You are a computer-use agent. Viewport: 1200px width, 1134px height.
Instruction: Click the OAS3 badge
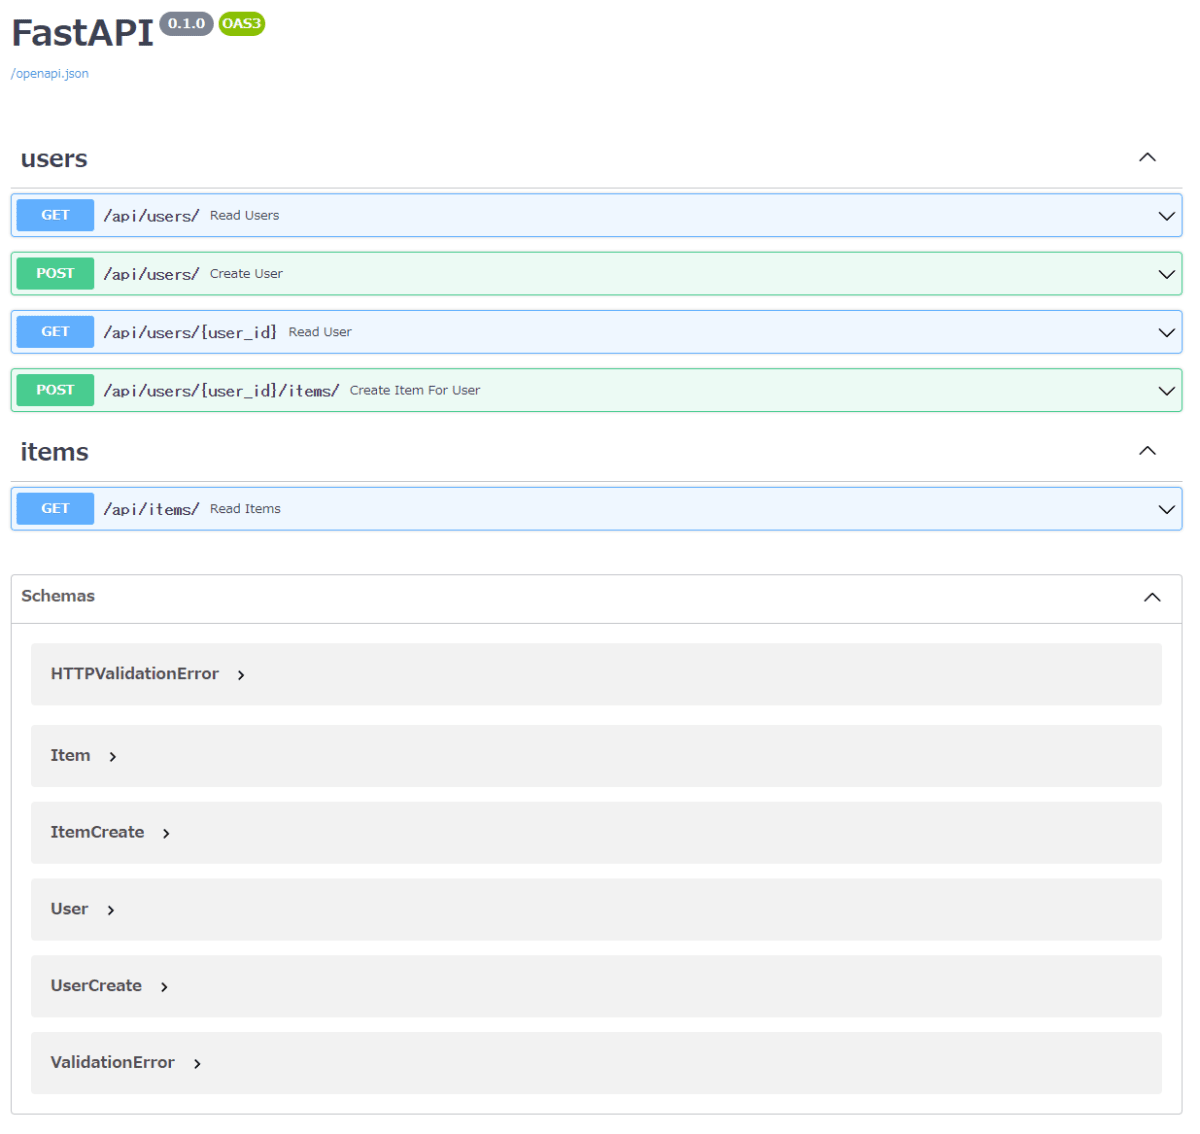[x=241, y=23]
